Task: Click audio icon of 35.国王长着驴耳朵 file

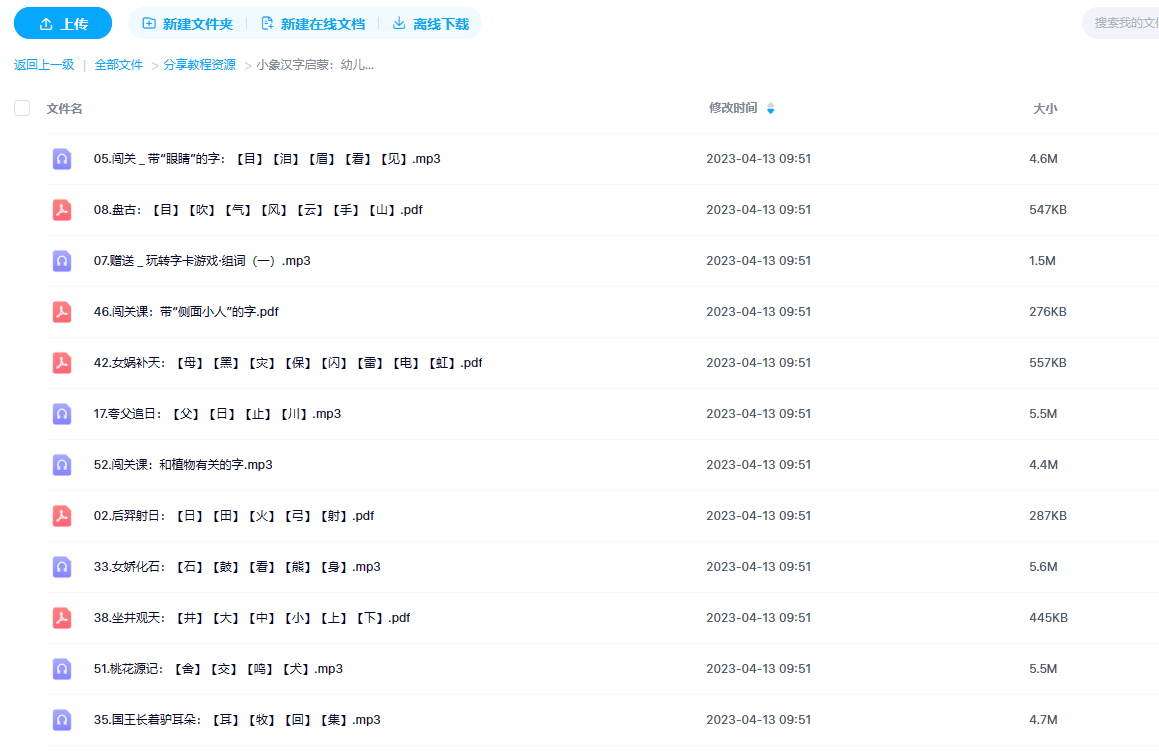Action: click(x=62, y=720)
